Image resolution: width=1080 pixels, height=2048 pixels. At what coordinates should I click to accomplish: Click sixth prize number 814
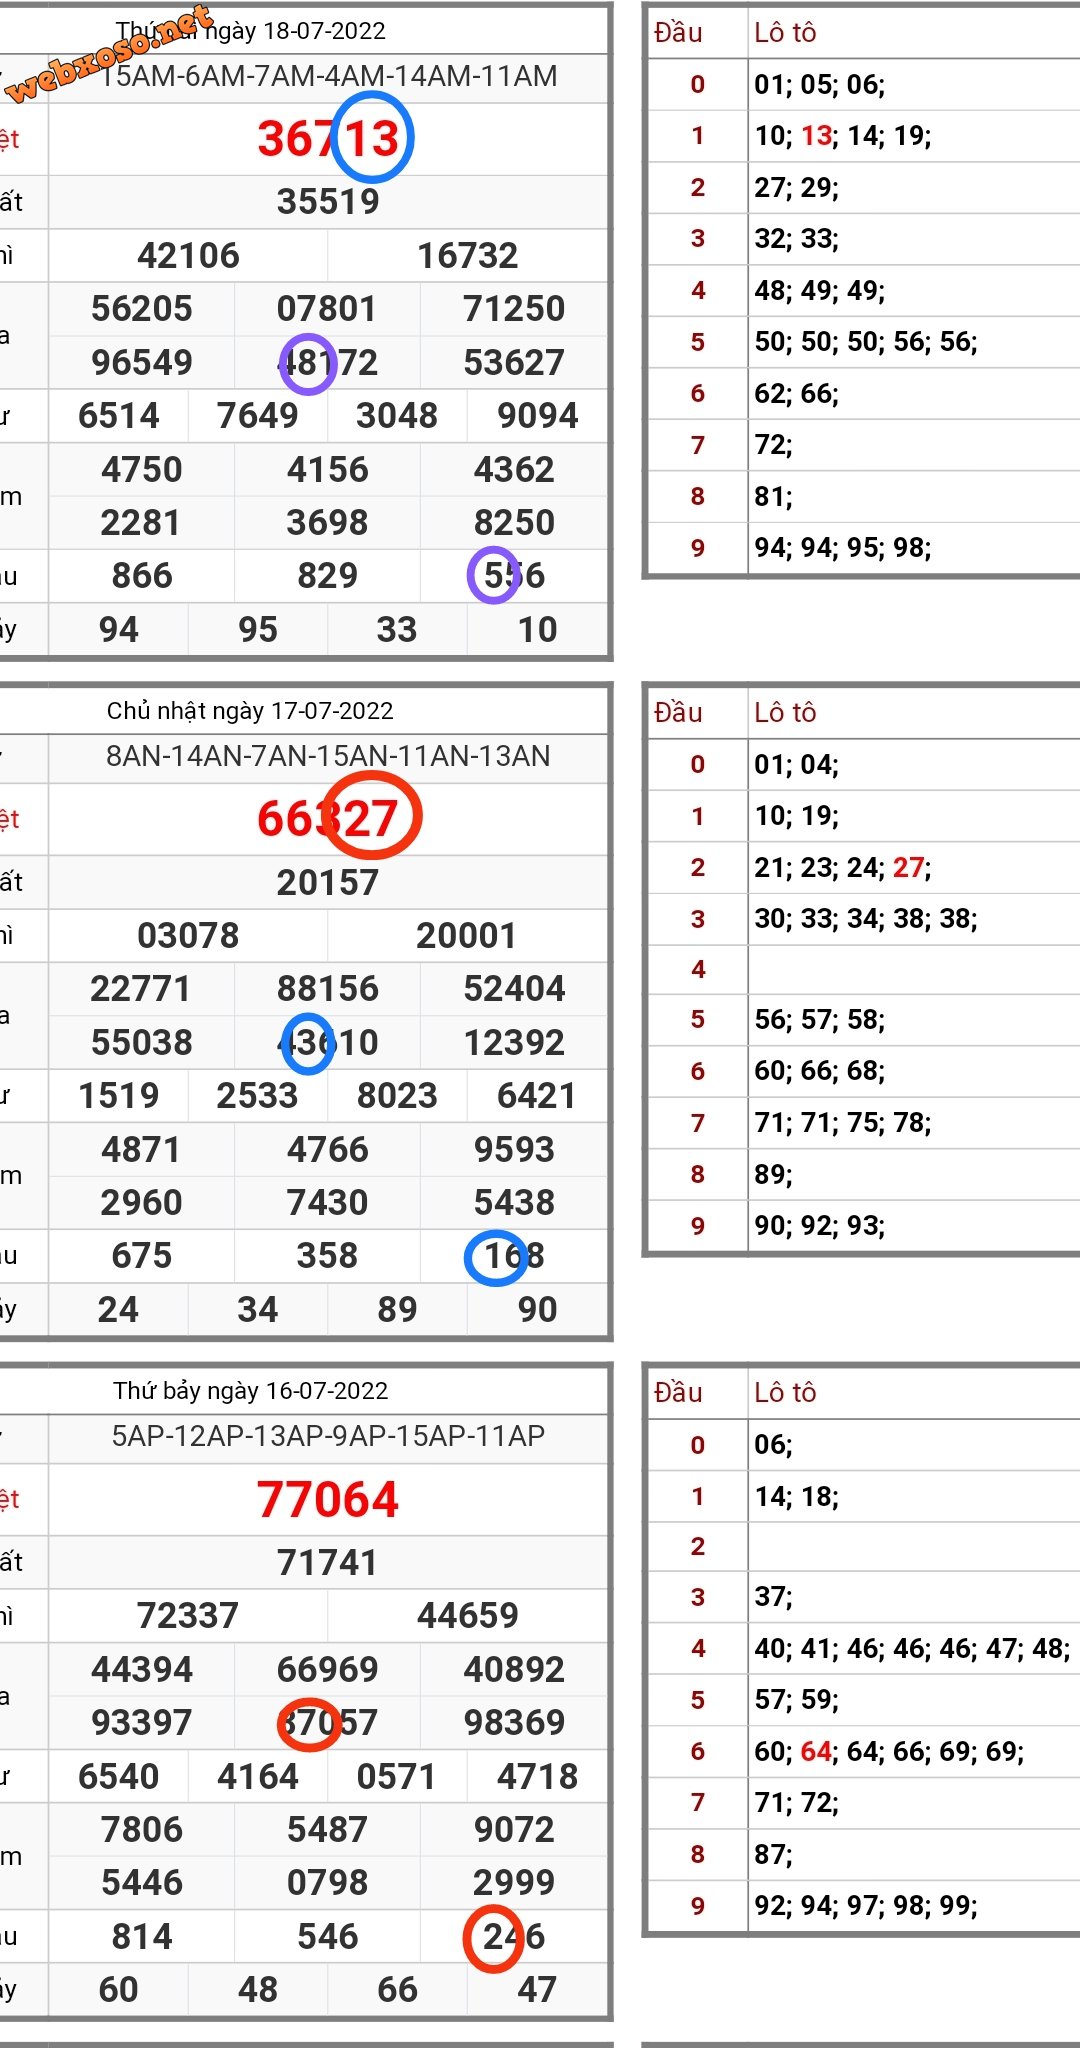142,1937
